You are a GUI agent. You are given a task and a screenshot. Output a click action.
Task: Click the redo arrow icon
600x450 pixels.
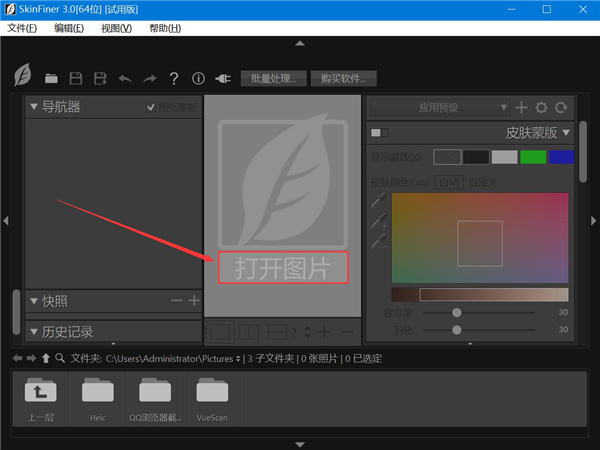coord(149,78)
